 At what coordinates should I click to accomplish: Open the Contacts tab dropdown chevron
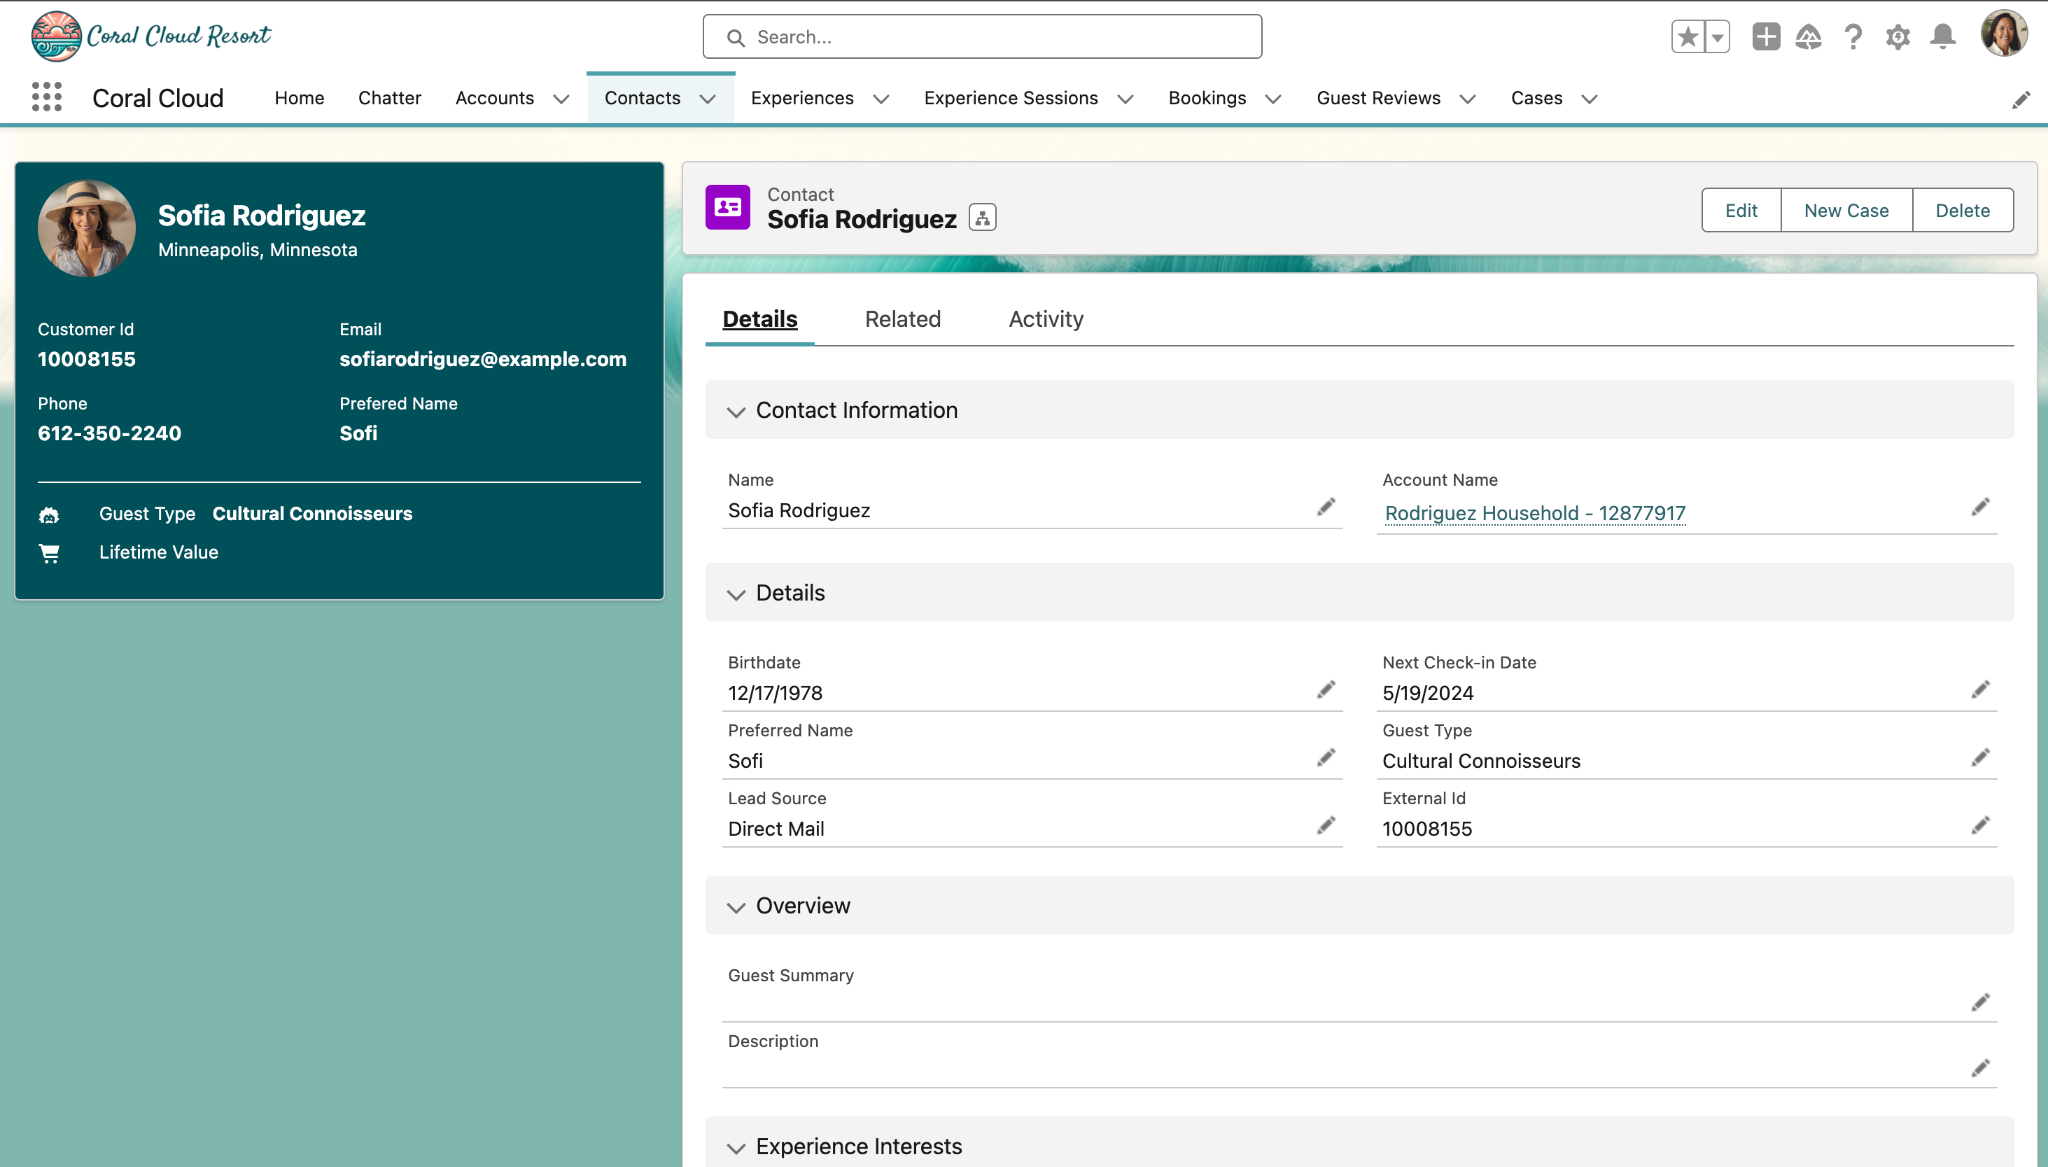pos(708,99)
